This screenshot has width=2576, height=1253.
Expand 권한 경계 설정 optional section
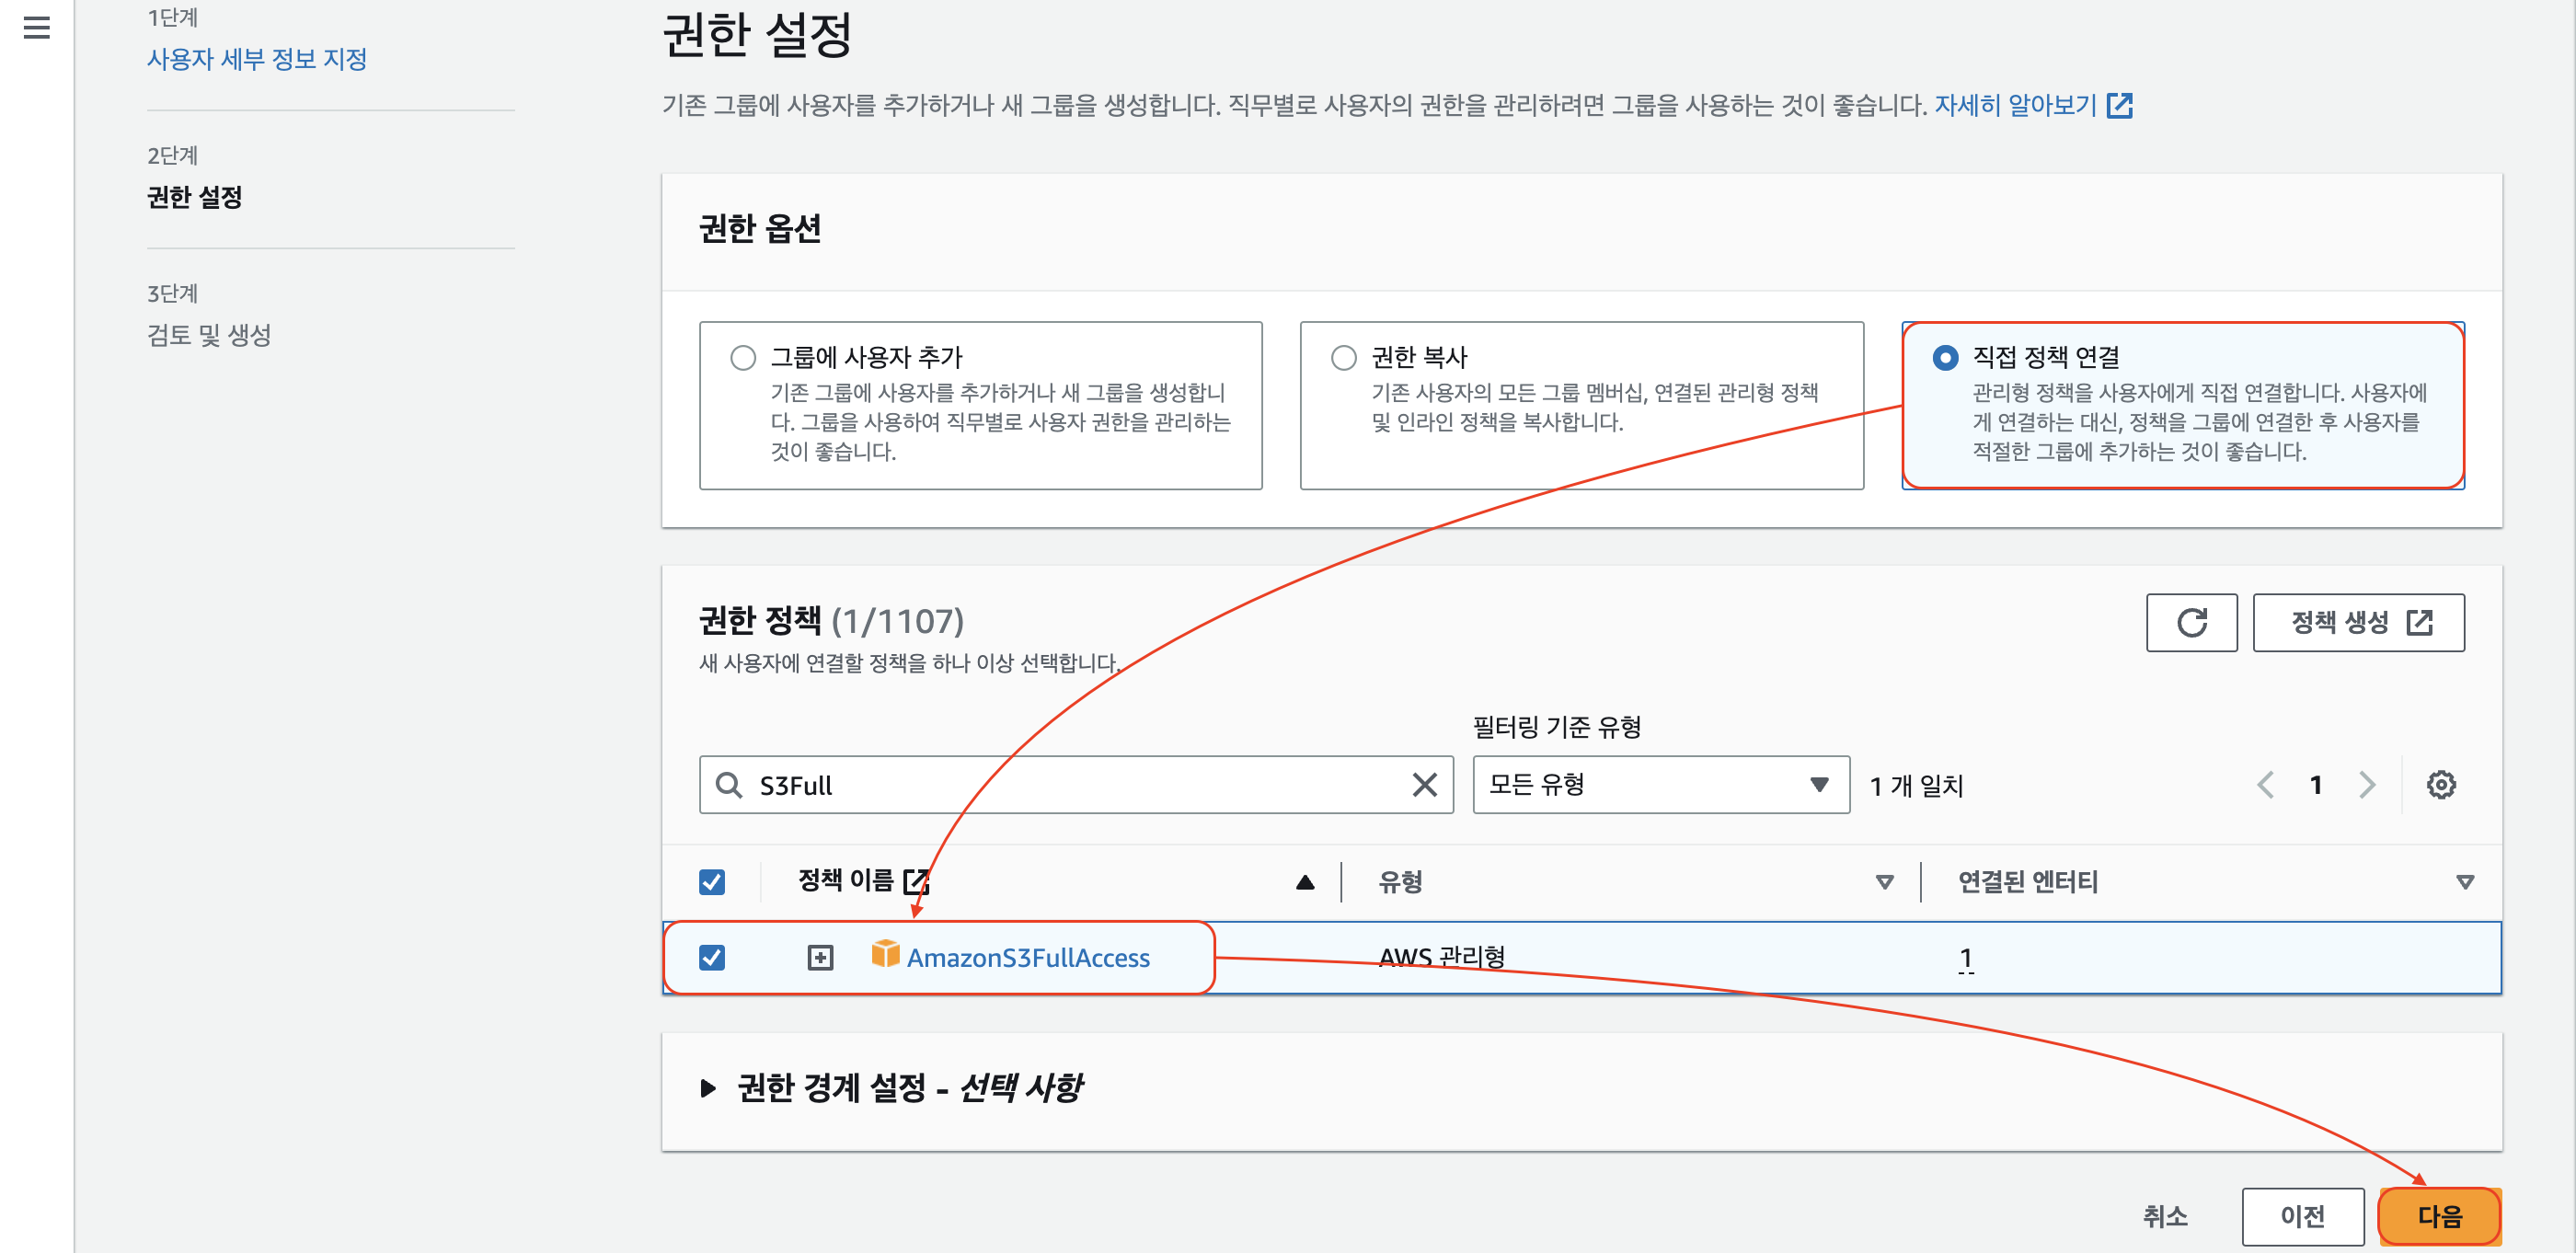click(x=708, y=1088)
